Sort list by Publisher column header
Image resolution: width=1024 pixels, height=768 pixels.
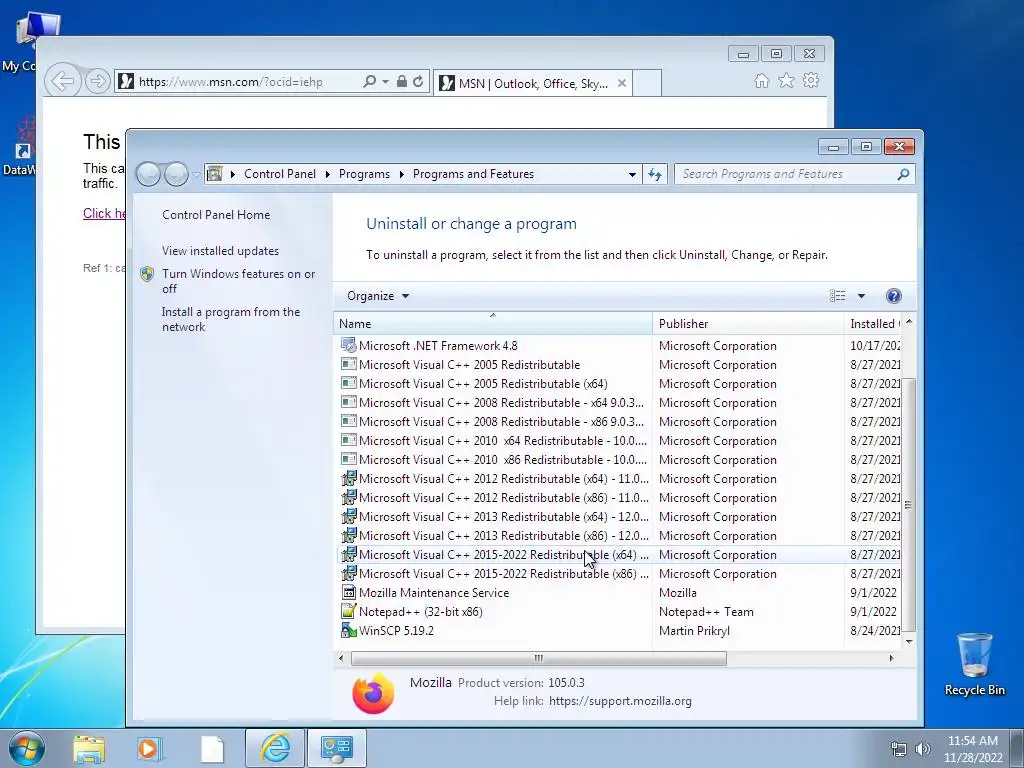(748, 323)
